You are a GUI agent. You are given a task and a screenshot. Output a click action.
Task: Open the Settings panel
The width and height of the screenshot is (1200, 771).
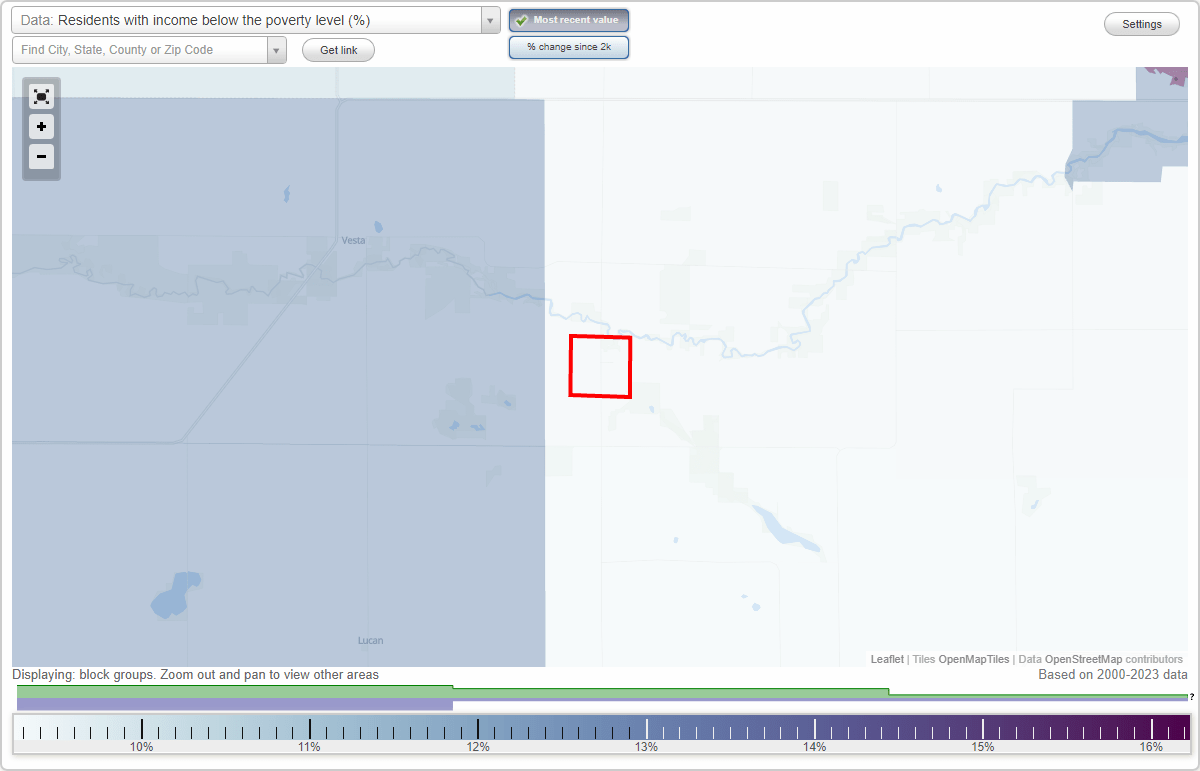point(1141,23)
